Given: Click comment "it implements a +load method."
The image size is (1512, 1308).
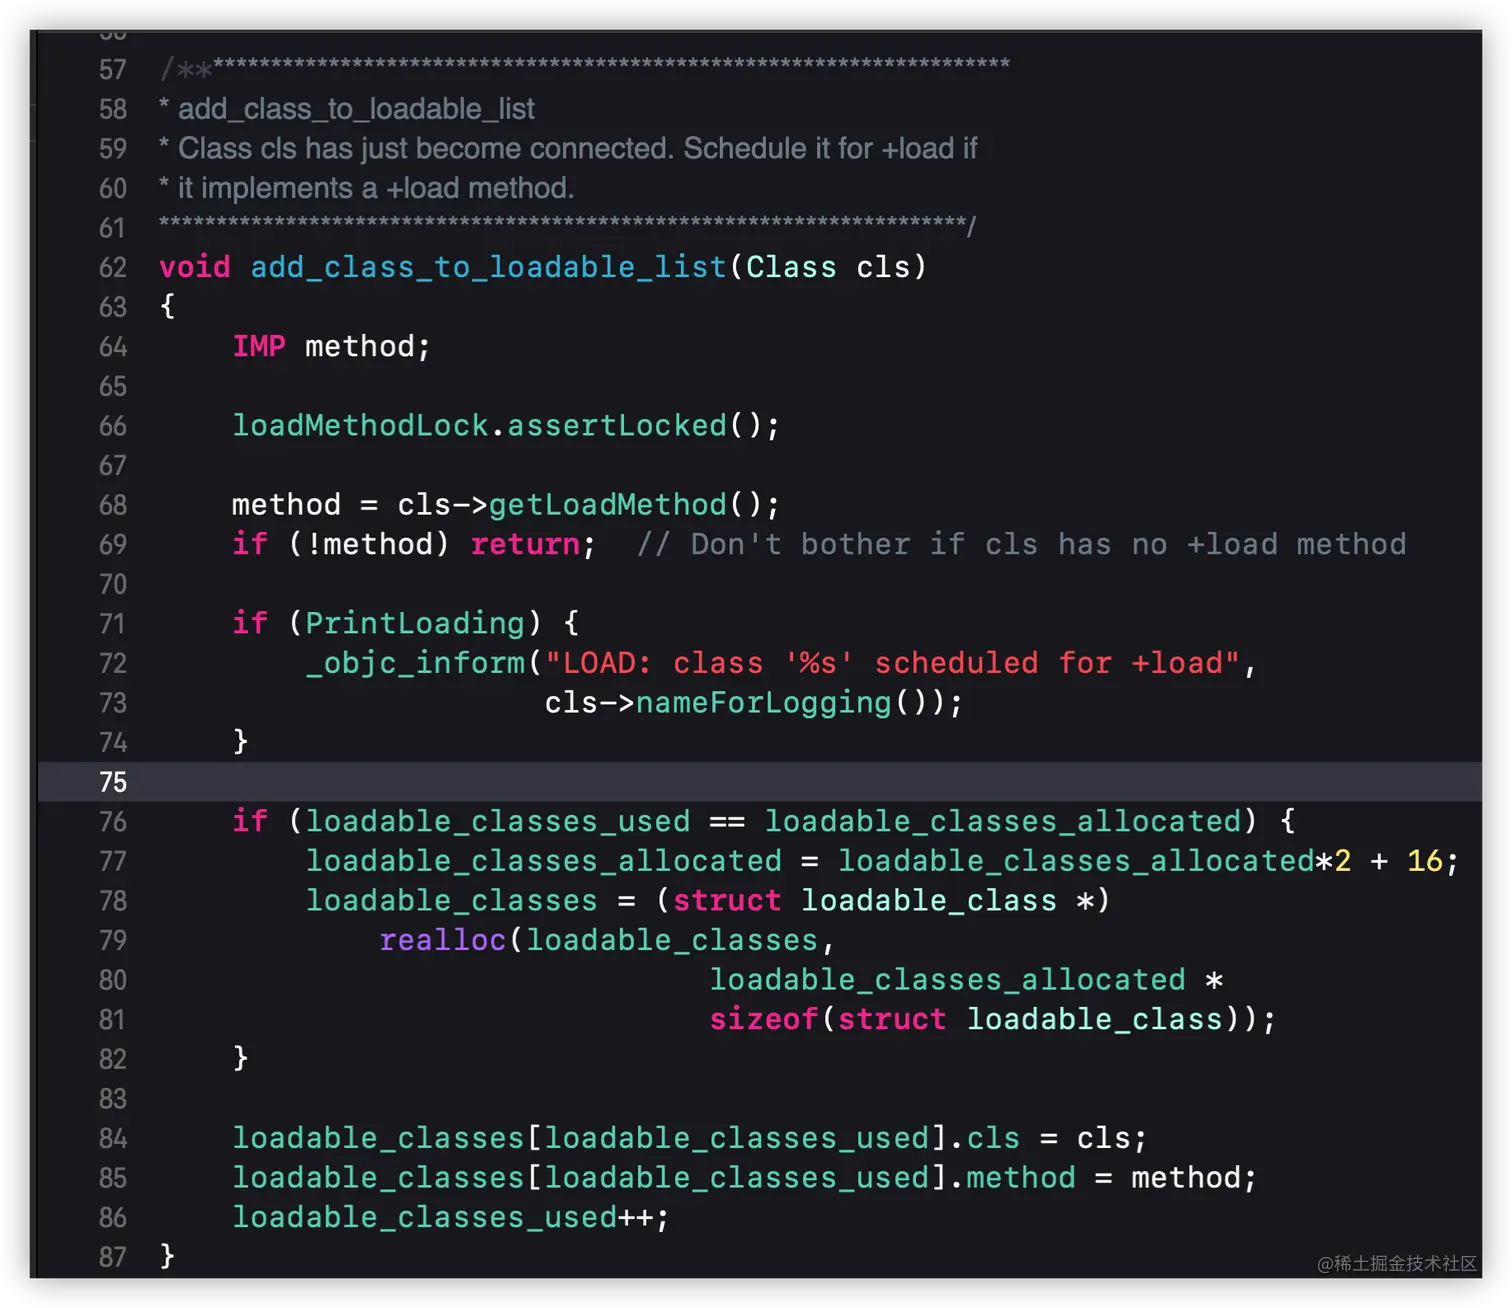Looking at the screenshot, I should click(x=376, y=188).
